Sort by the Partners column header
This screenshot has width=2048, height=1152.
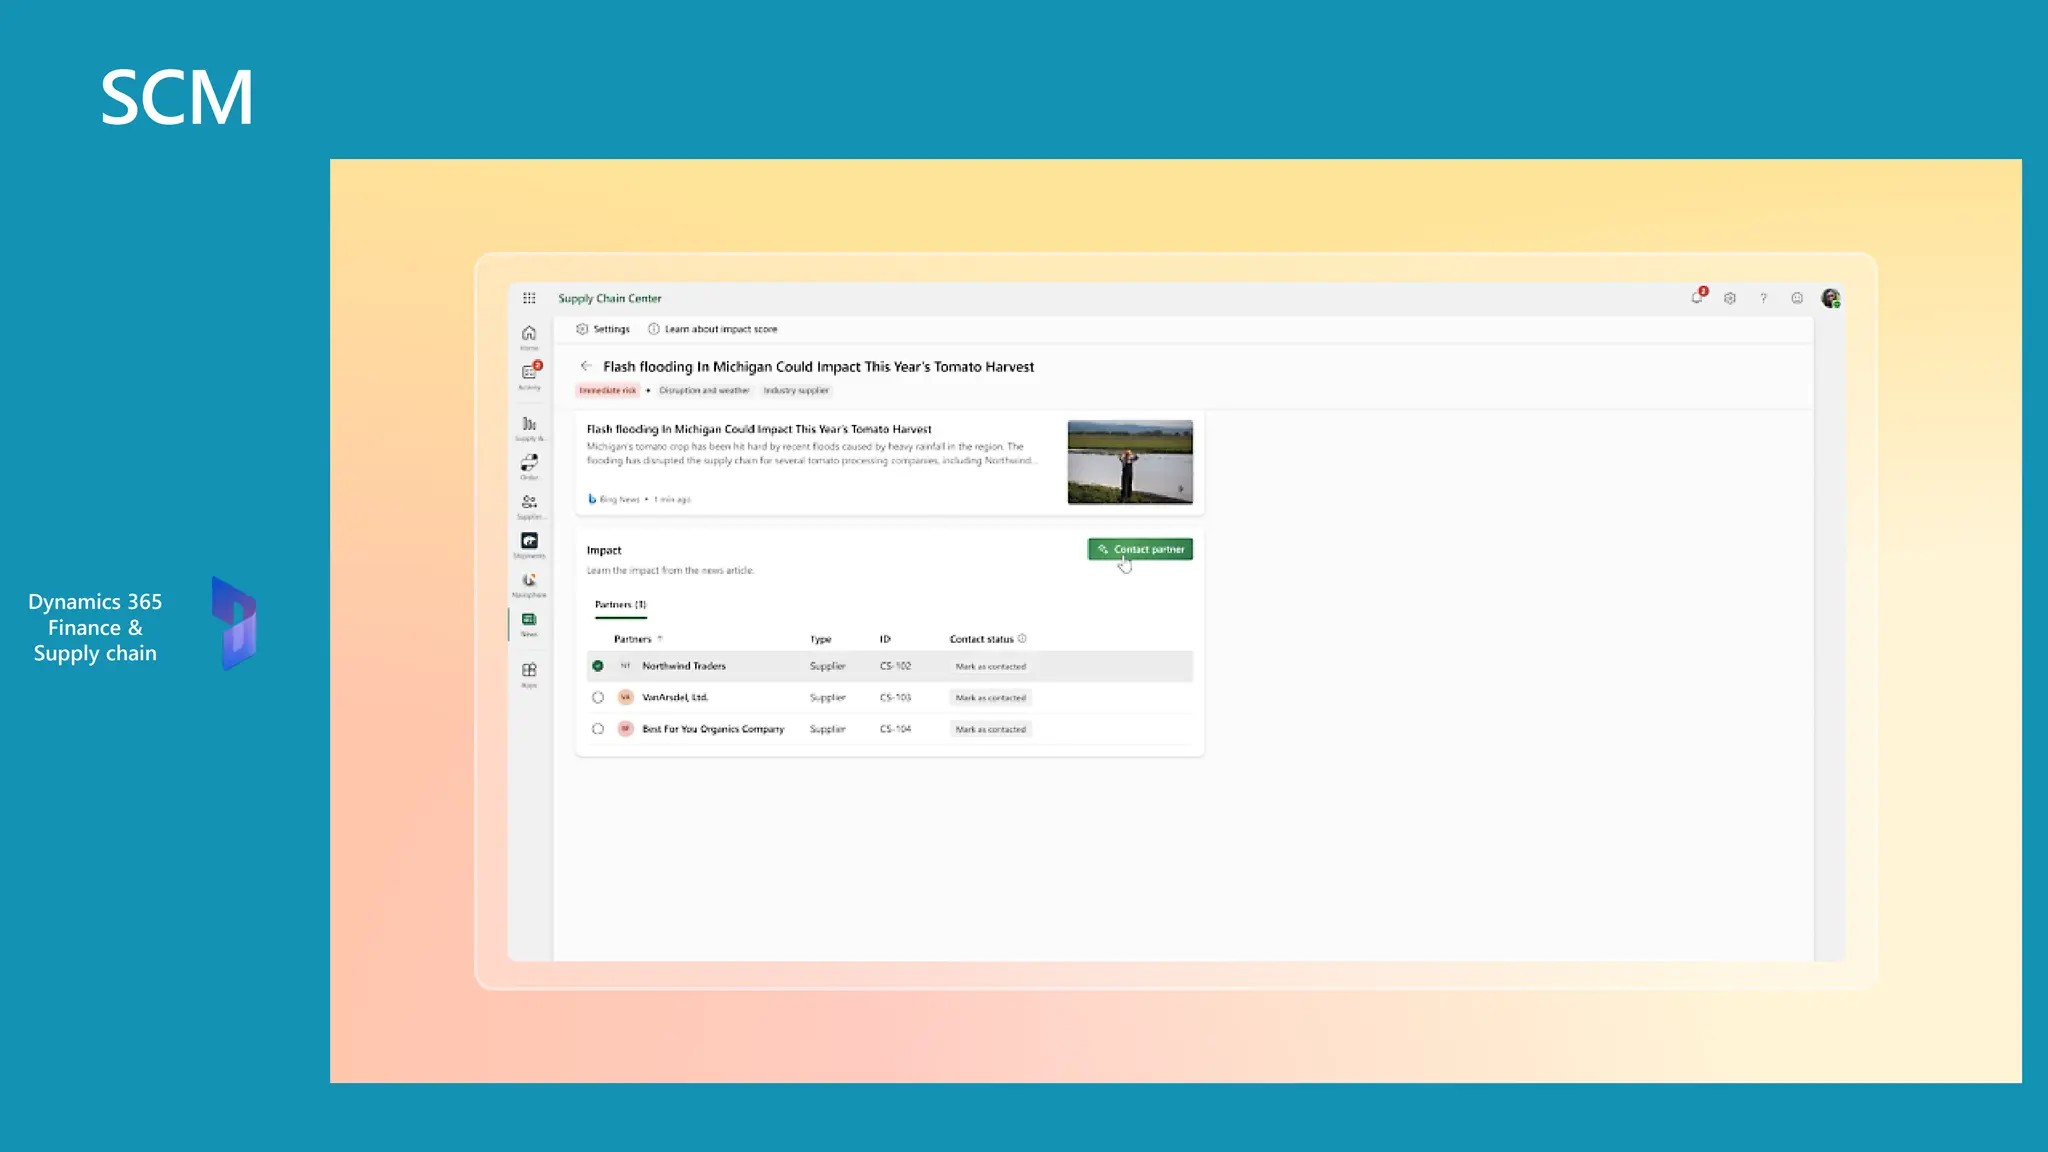pyautogui.click(x=638, y=638)
